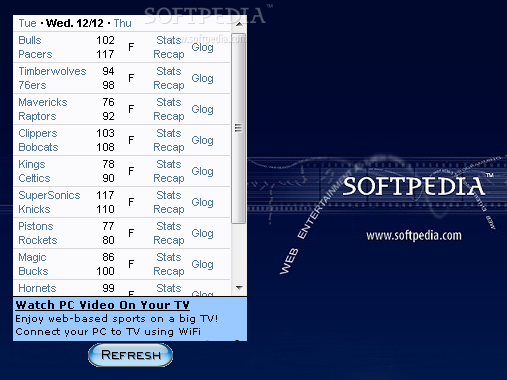This screenshot has height=380, width=507.
Task: Select the Bobcats score 108
Action: pyautogui.click(x=105, y=147)
